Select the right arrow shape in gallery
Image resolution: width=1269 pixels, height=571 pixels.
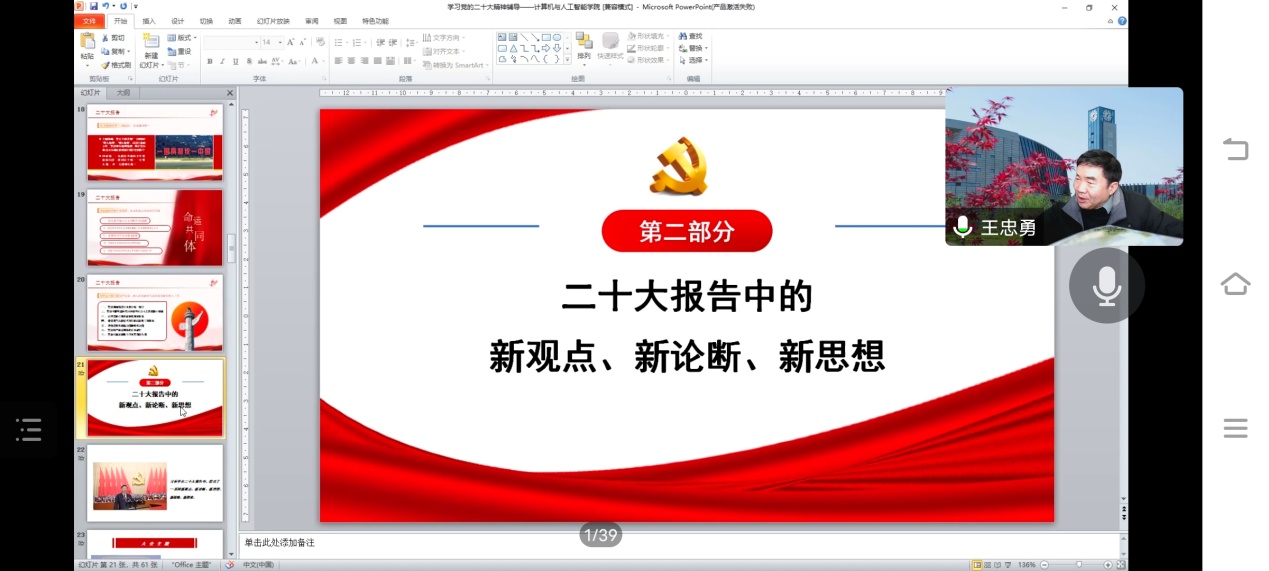(x=545, y=48)
